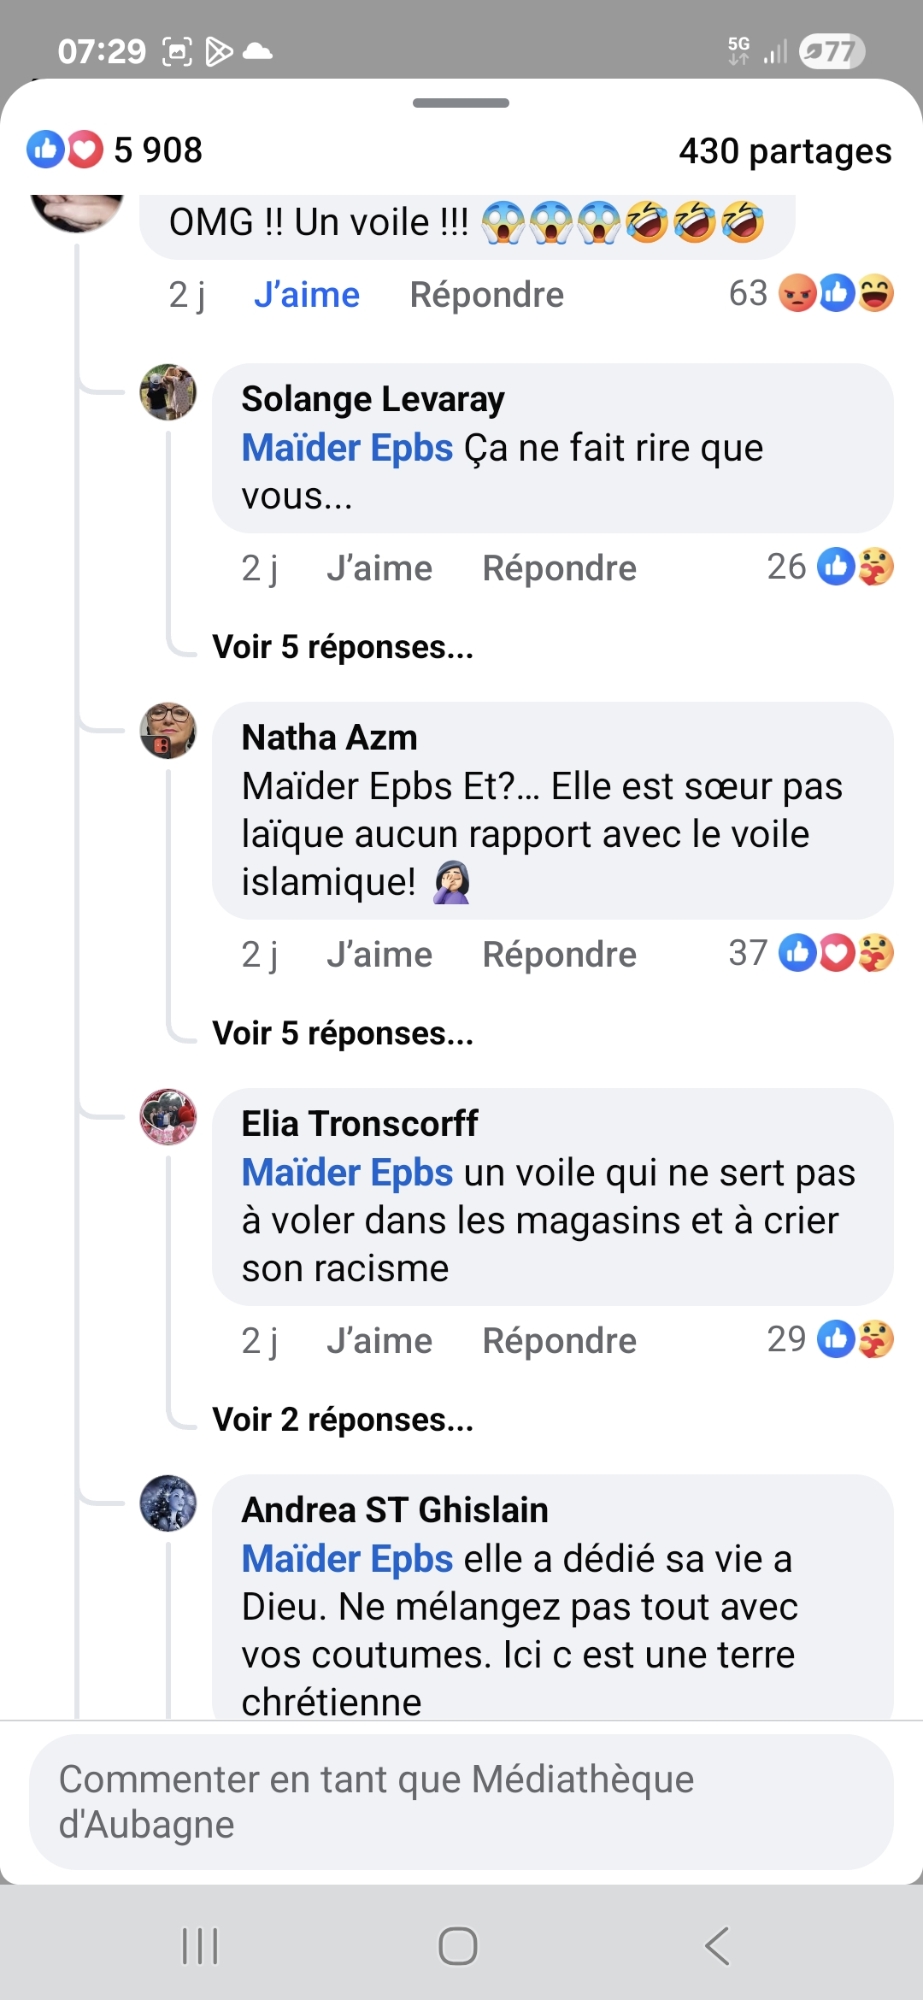Open Elia Tronscorff's avatar
The image size is (923, 2000).
pyautogui.click(x=168, y=1117)
